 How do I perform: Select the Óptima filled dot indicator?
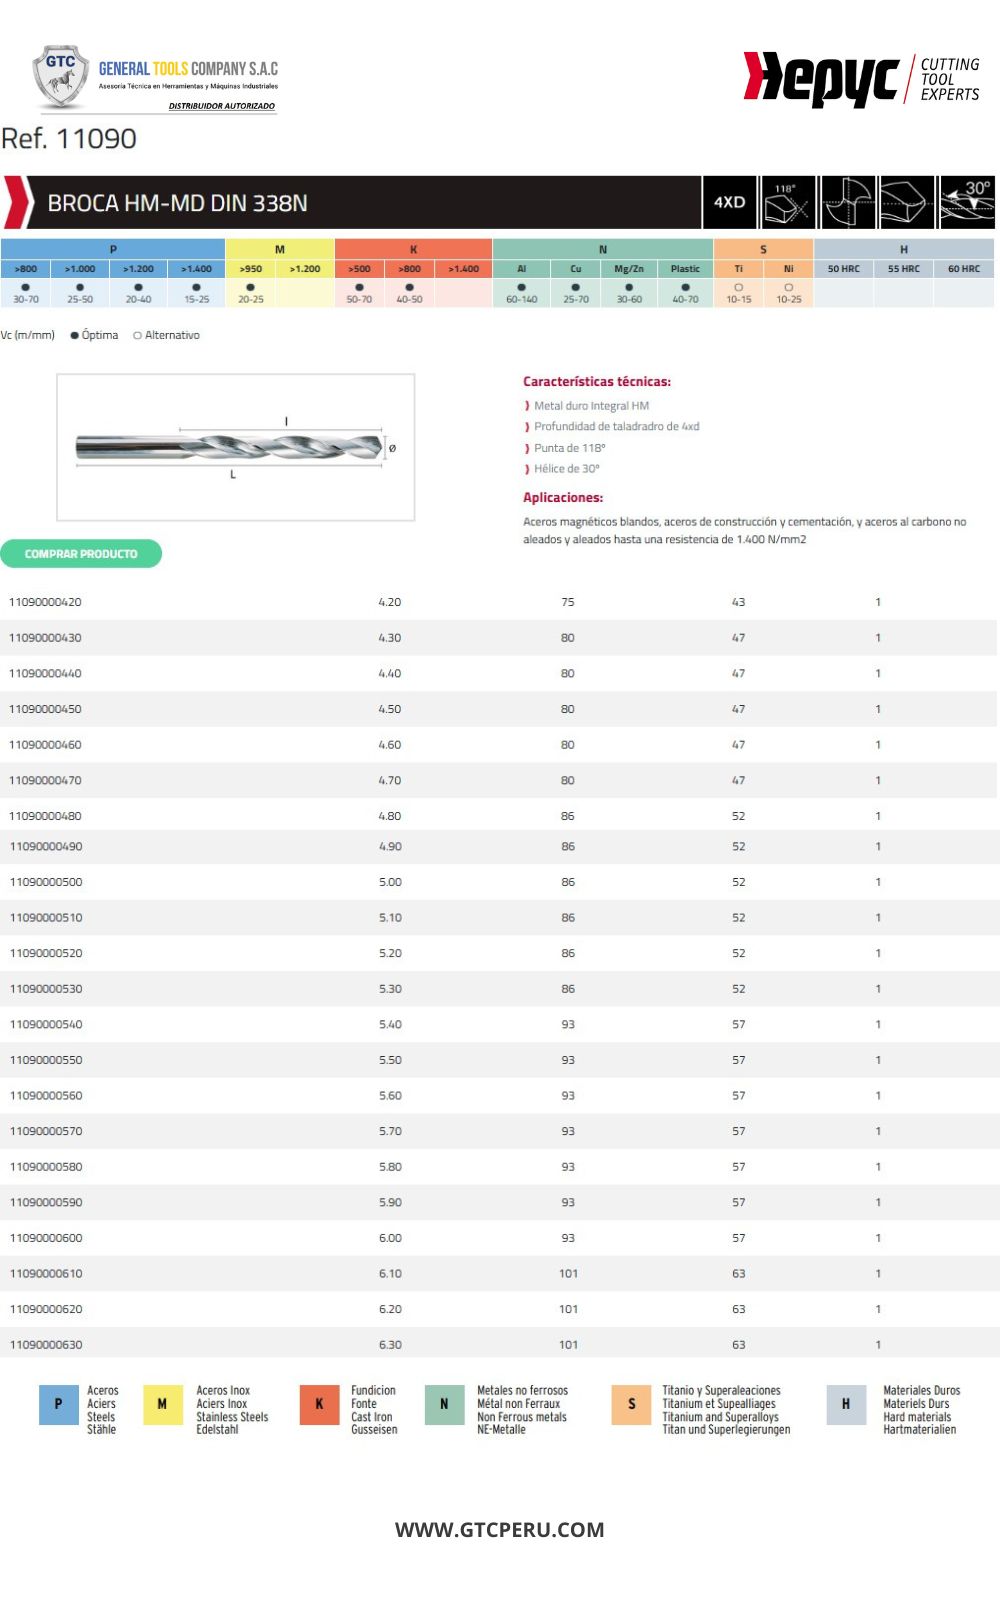[75, 336]
